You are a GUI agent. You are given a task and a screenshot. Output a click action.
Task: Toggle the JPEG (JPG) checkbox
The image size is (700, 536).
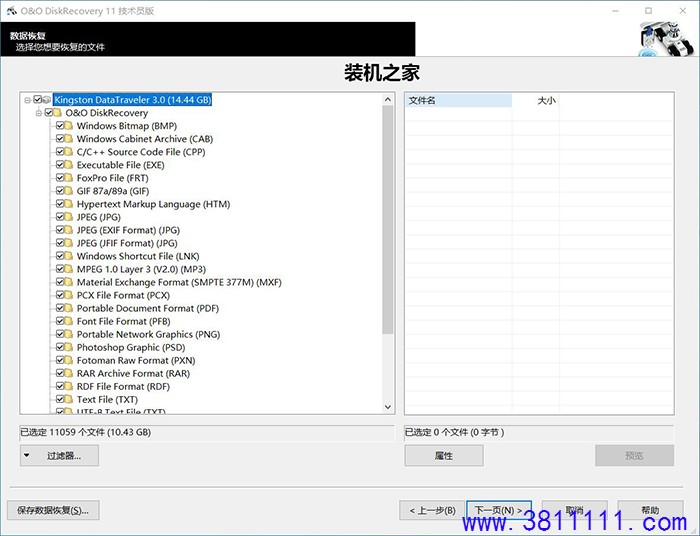coord(60,216)
